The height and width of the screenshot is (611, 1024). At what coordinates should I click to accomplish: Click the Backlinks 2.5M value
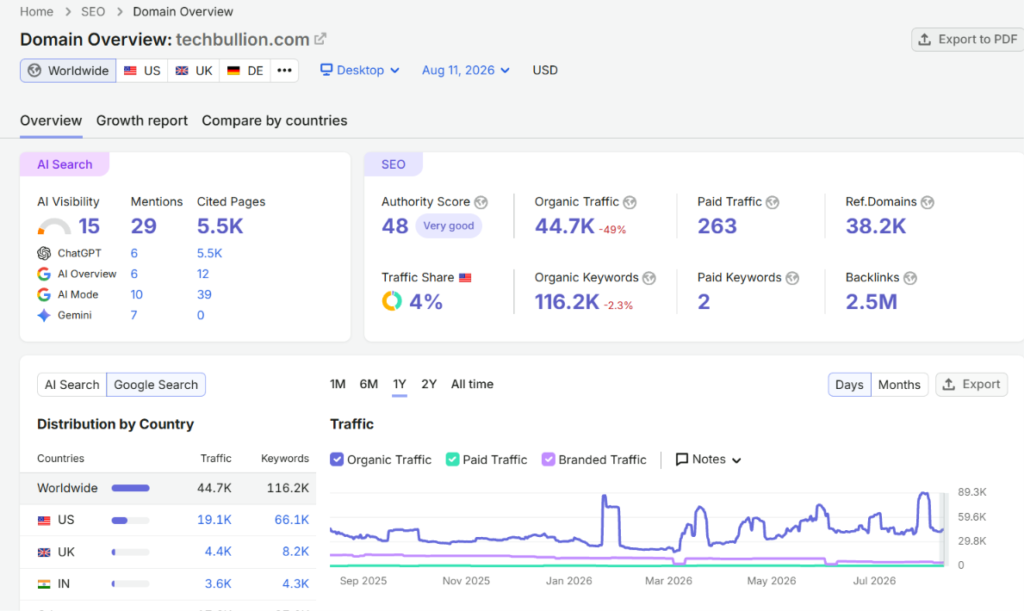(x=872, y=302)
